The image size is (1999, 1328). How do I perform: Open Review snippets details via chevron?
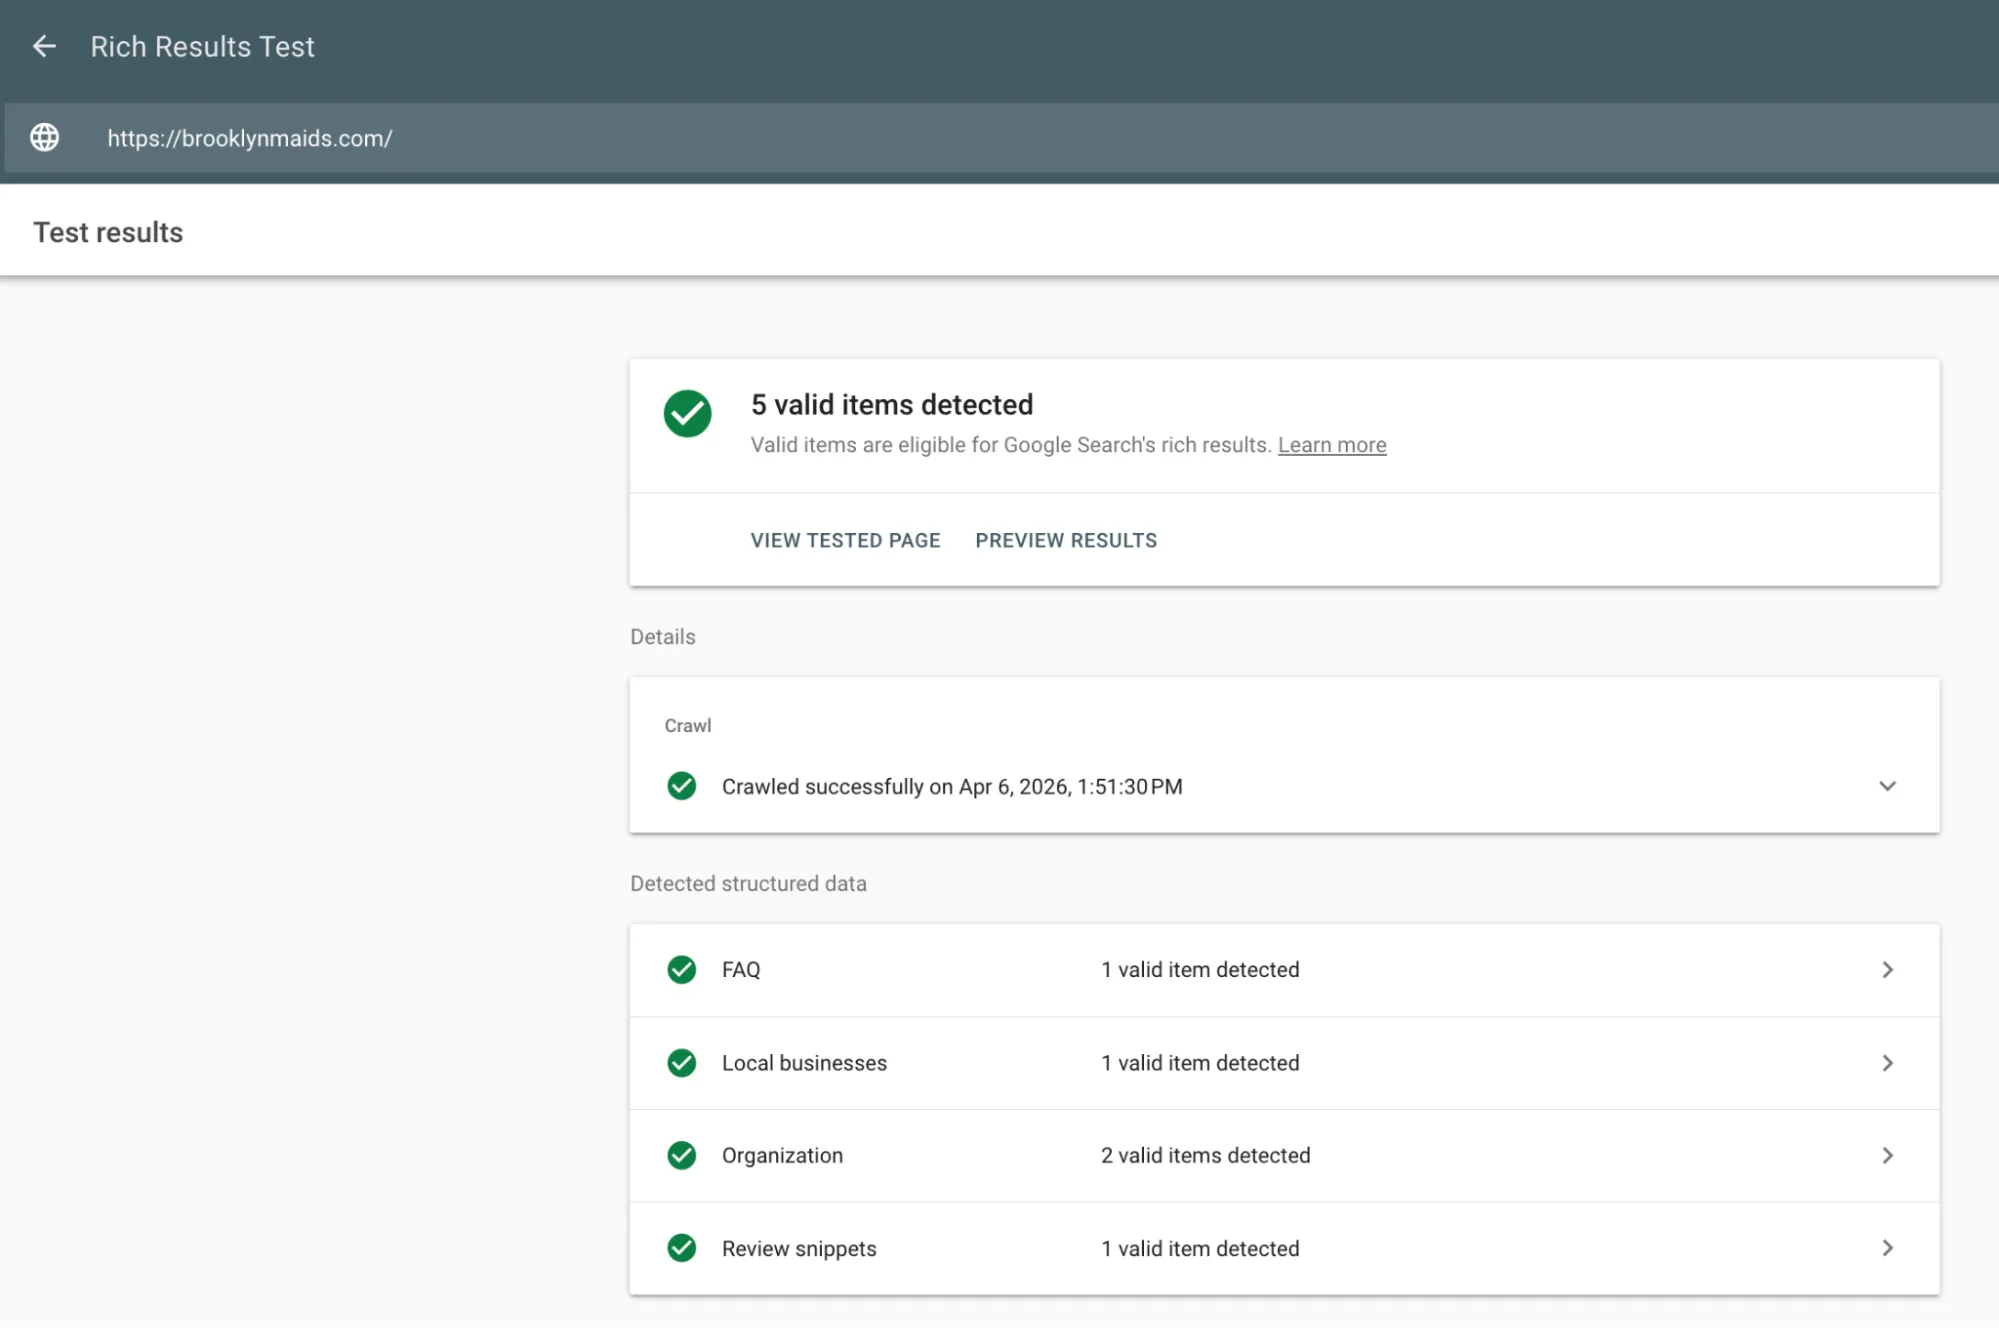[1886, 1248]
